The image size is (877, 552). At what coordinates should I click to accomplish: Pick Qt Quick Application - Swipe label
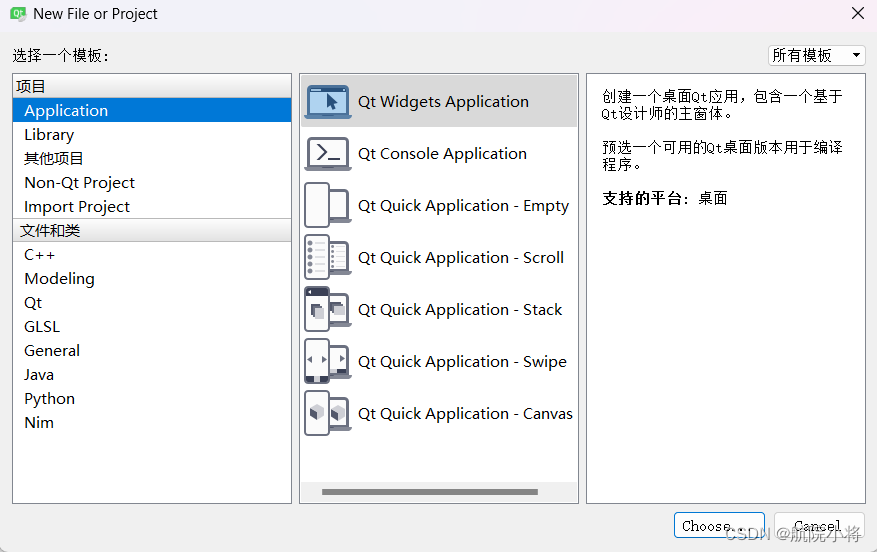point(463,362)
